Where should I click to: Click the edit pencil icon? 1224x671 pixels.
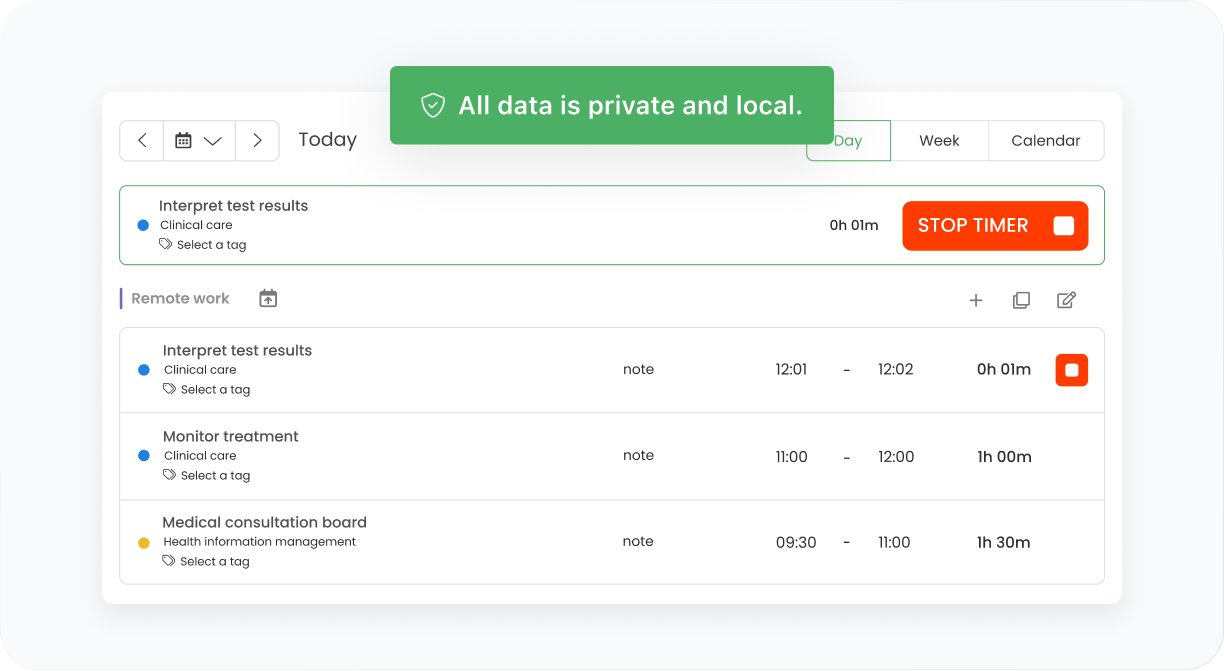[x=1066, y=300]
